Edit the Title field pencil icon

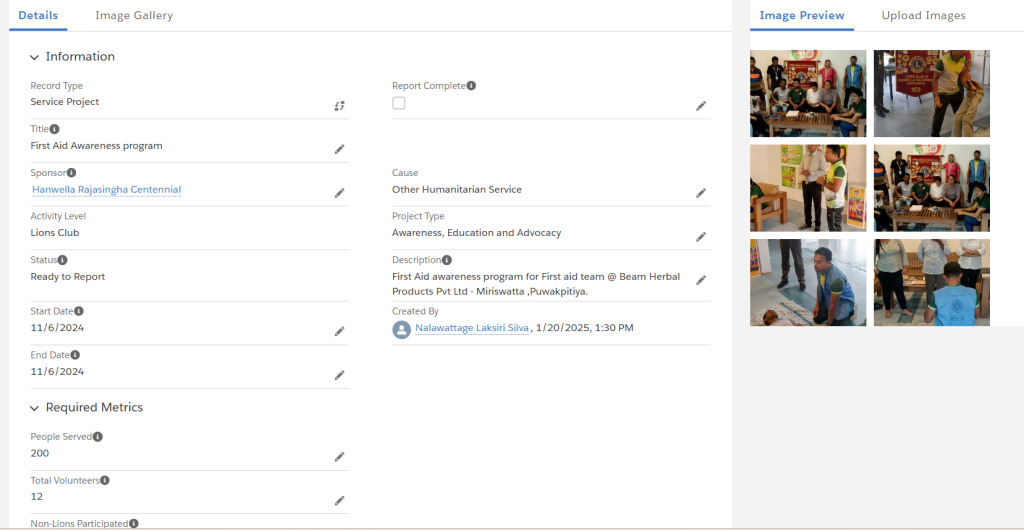pos(340,149)
